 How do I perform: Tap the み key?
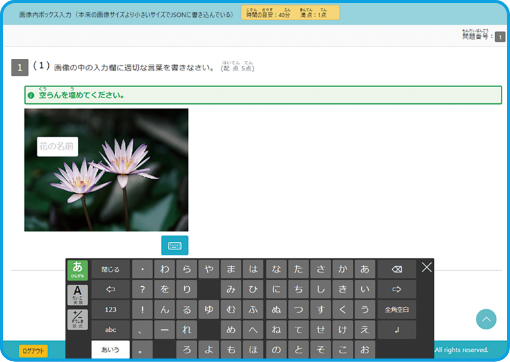(x=231, y=289)
